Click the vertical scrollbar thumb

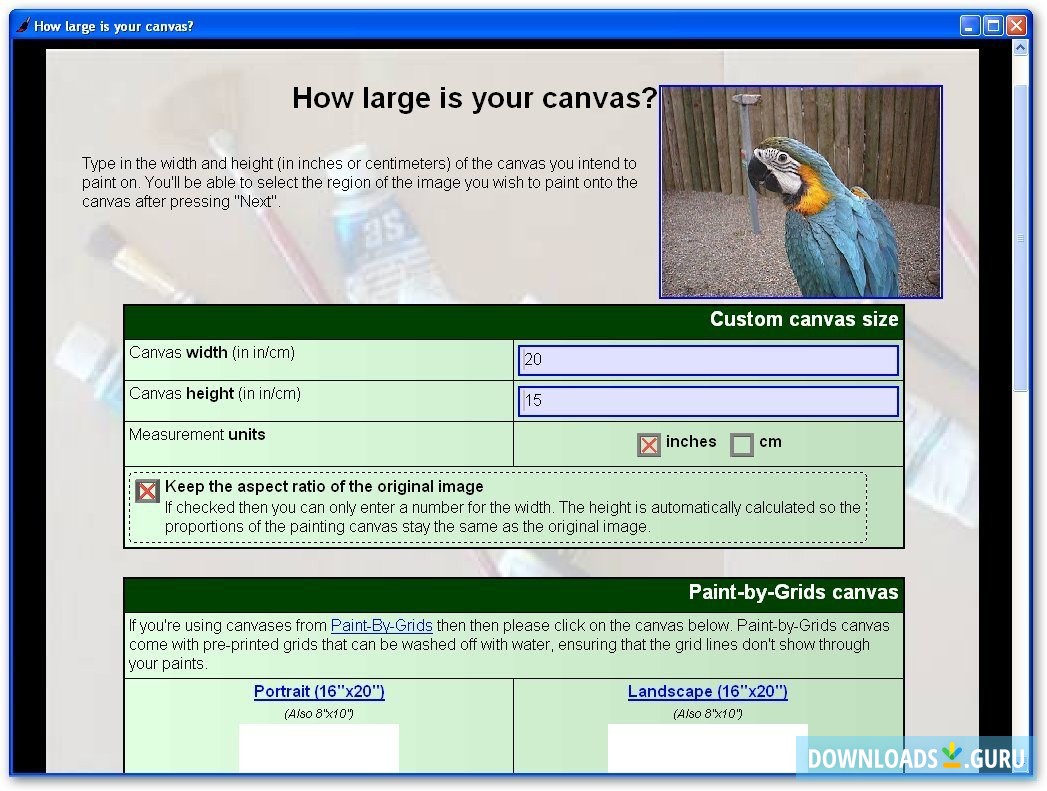click(x=1020, y=238)
